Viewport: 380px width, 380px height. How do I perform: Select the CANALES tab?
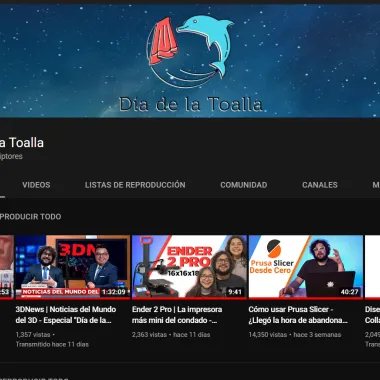[320, 185]
